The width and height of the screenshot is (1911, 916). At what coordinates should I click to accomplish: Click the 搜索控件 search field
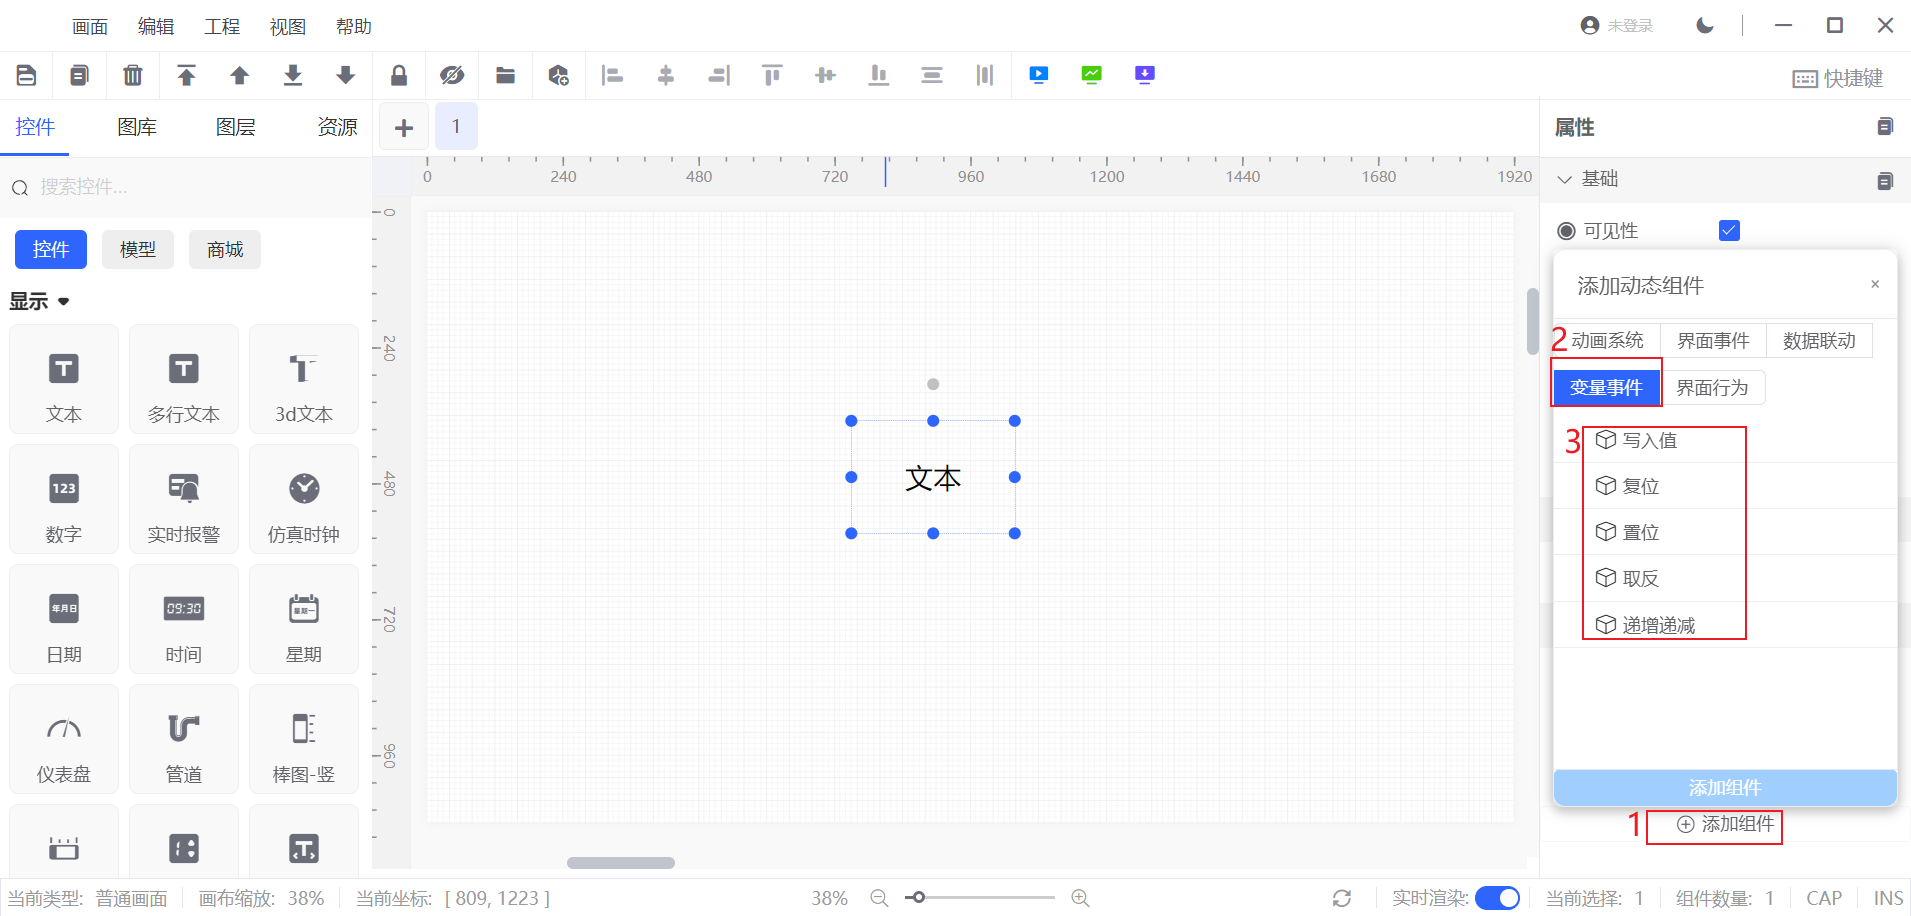(190, 187)
